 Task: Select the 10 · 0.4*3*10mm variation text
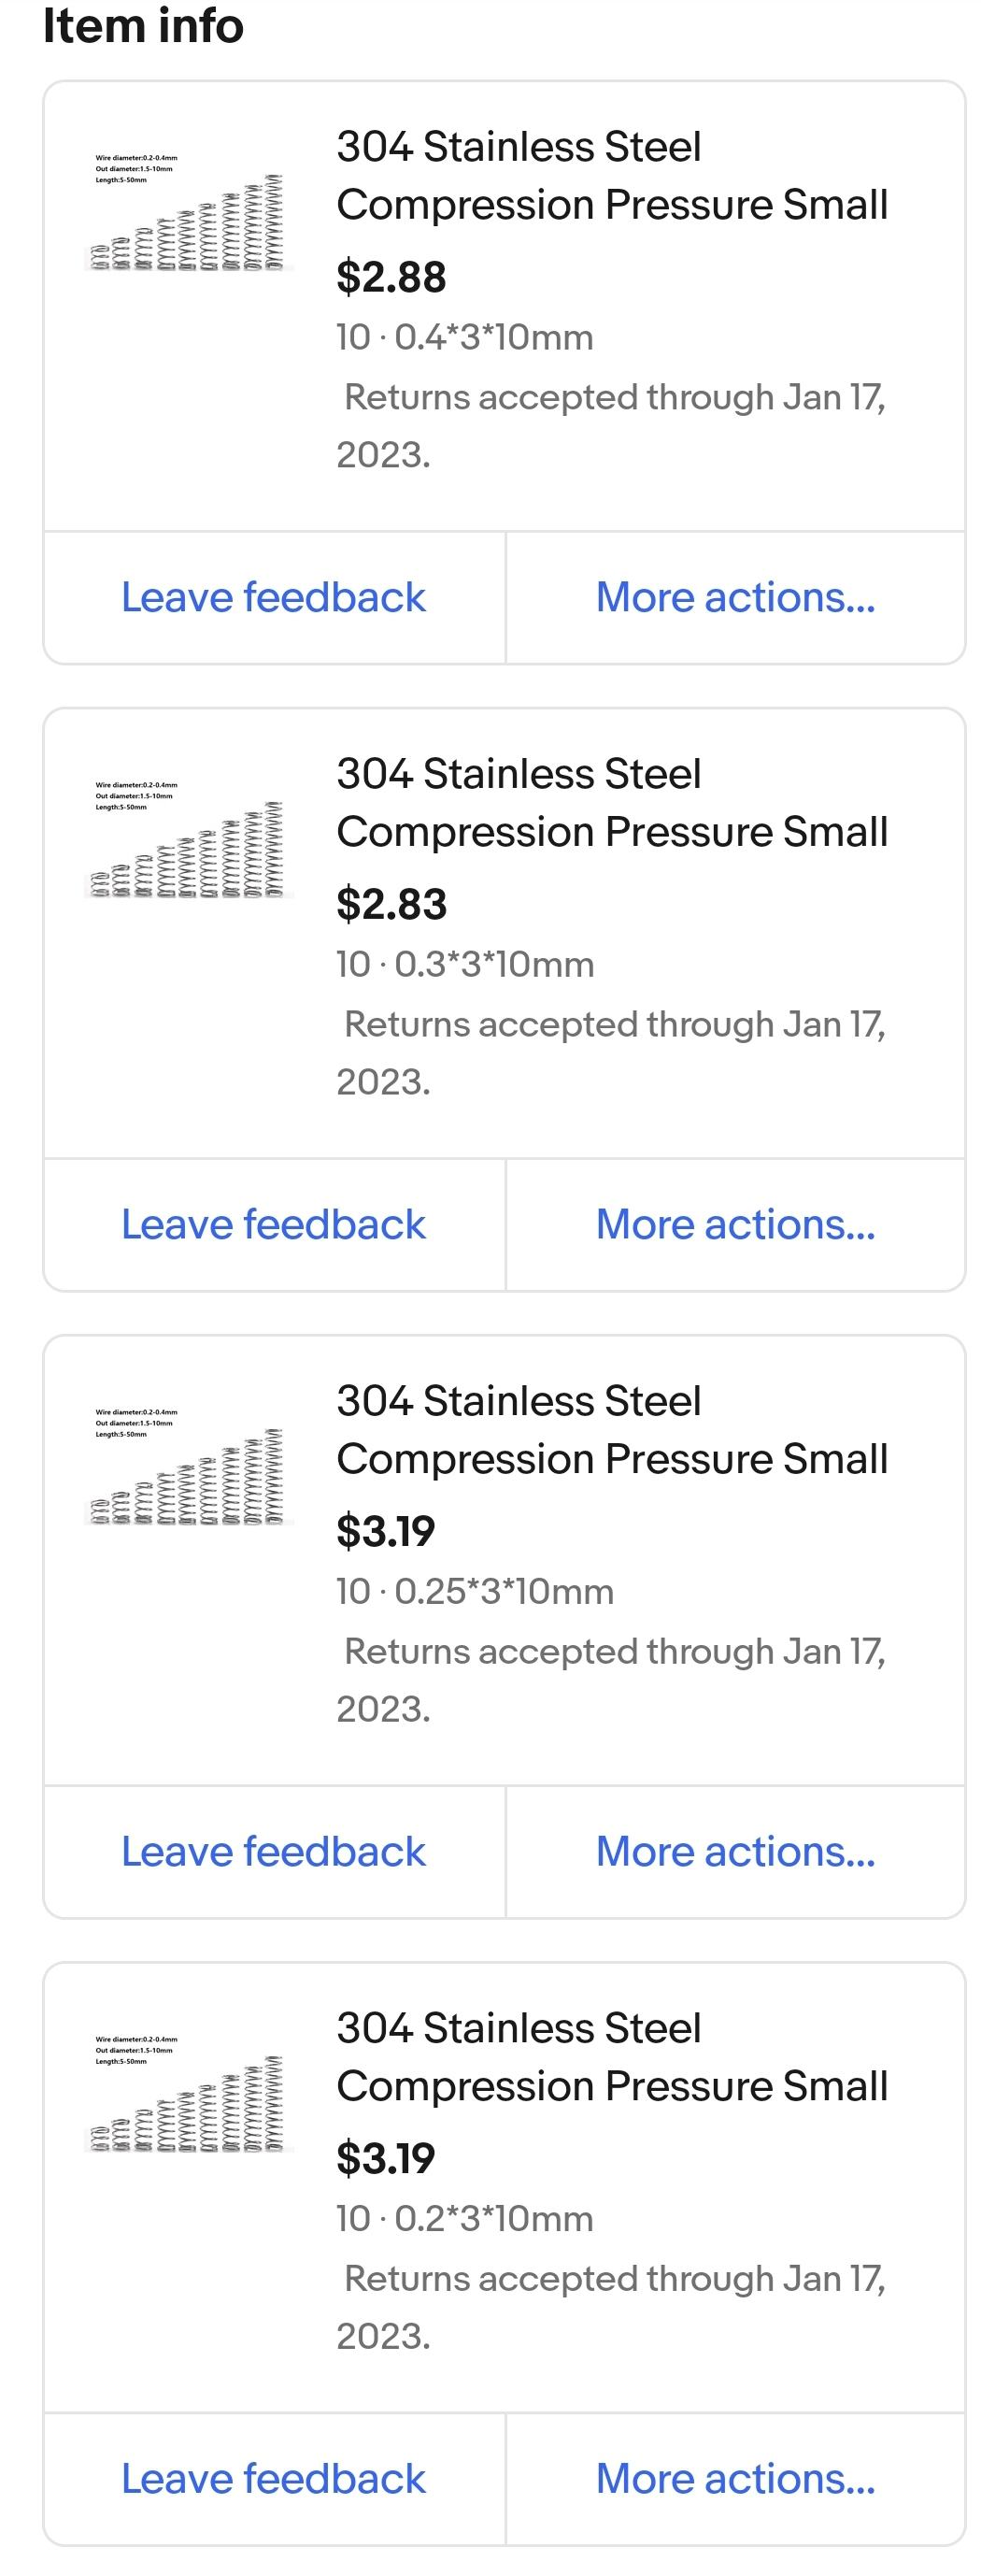pos(465,337)
